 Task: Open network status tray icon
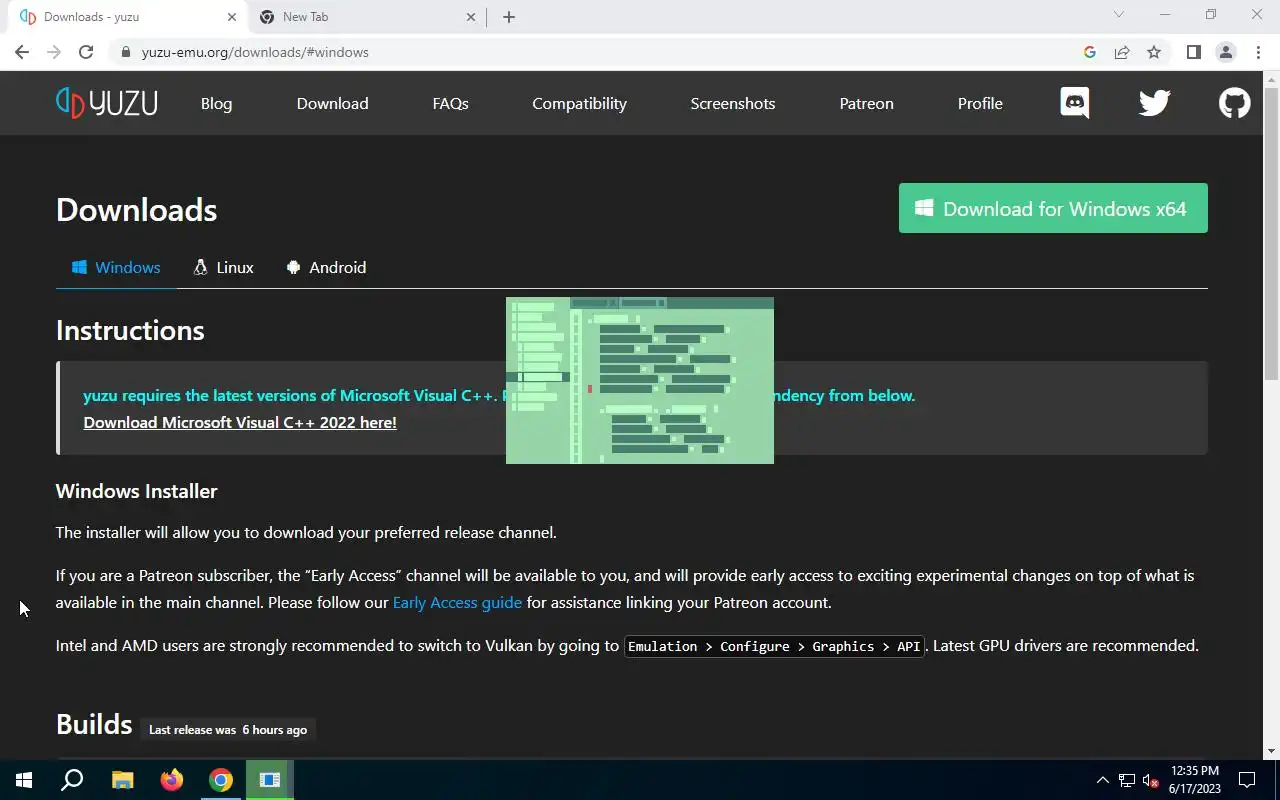[x=1127, y=780]
